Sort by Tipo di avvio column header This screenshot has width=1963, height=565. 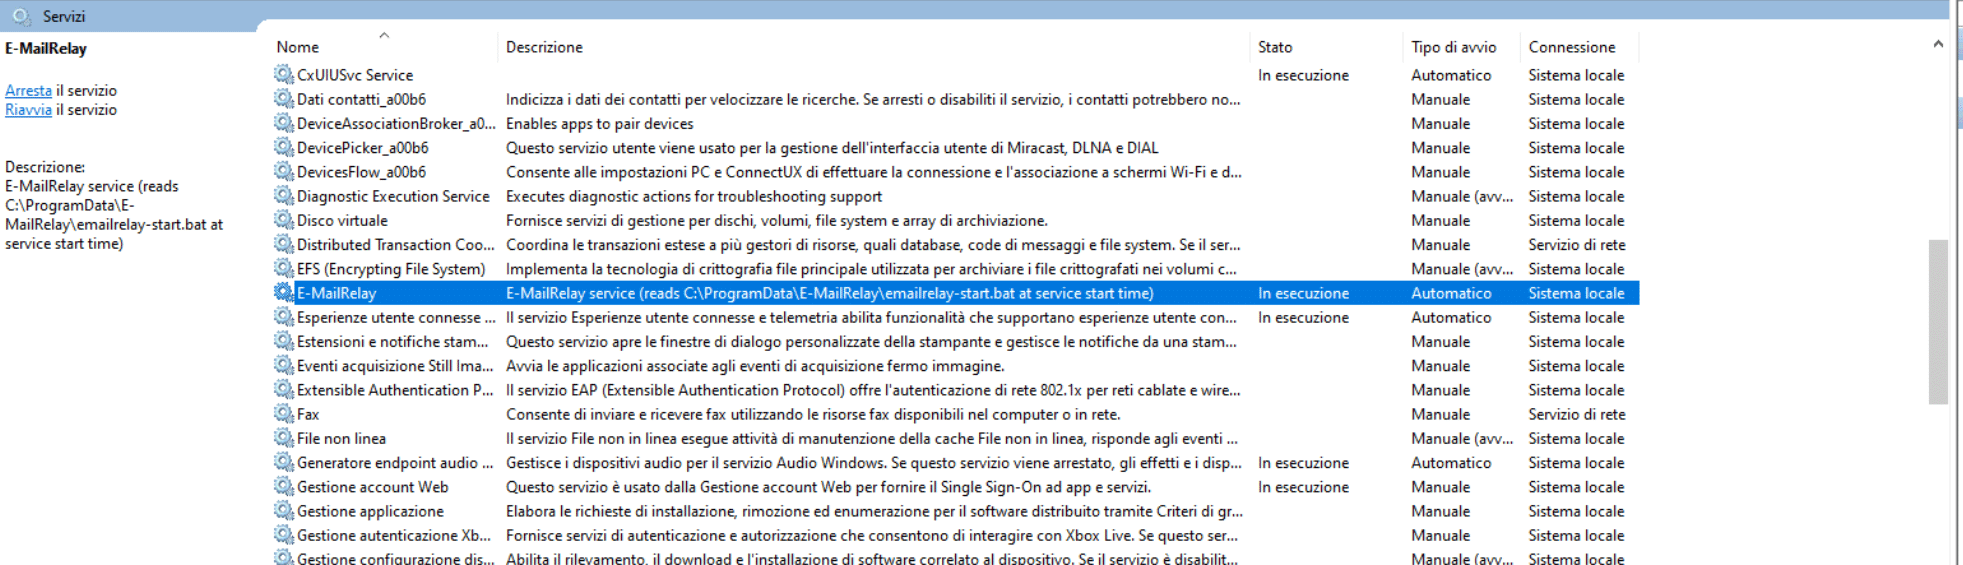click(x=1453, y=47)
